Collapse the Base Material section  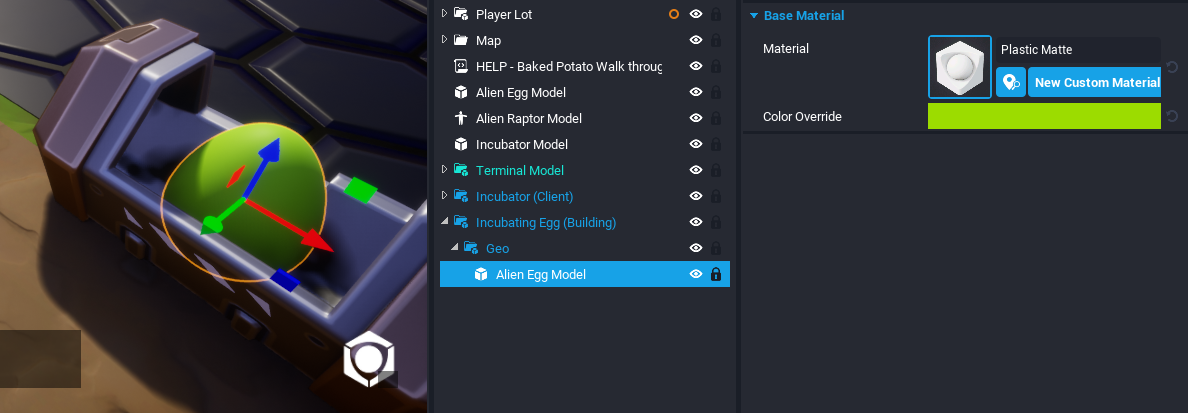tap(753, 16)
